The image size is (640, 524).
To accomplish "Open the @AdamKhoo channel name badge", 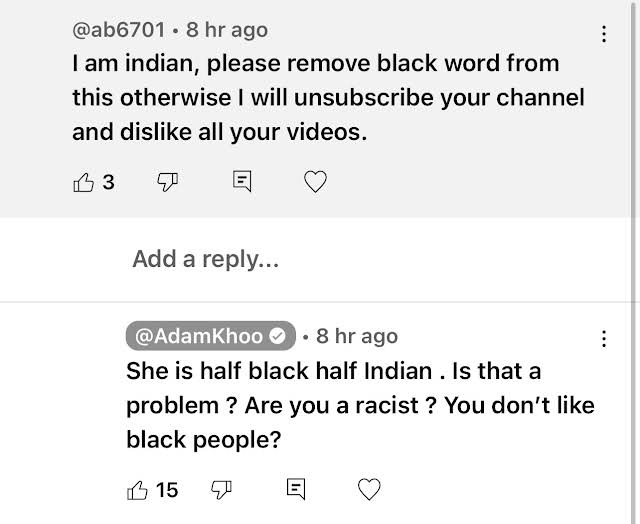I will point(211,336).
